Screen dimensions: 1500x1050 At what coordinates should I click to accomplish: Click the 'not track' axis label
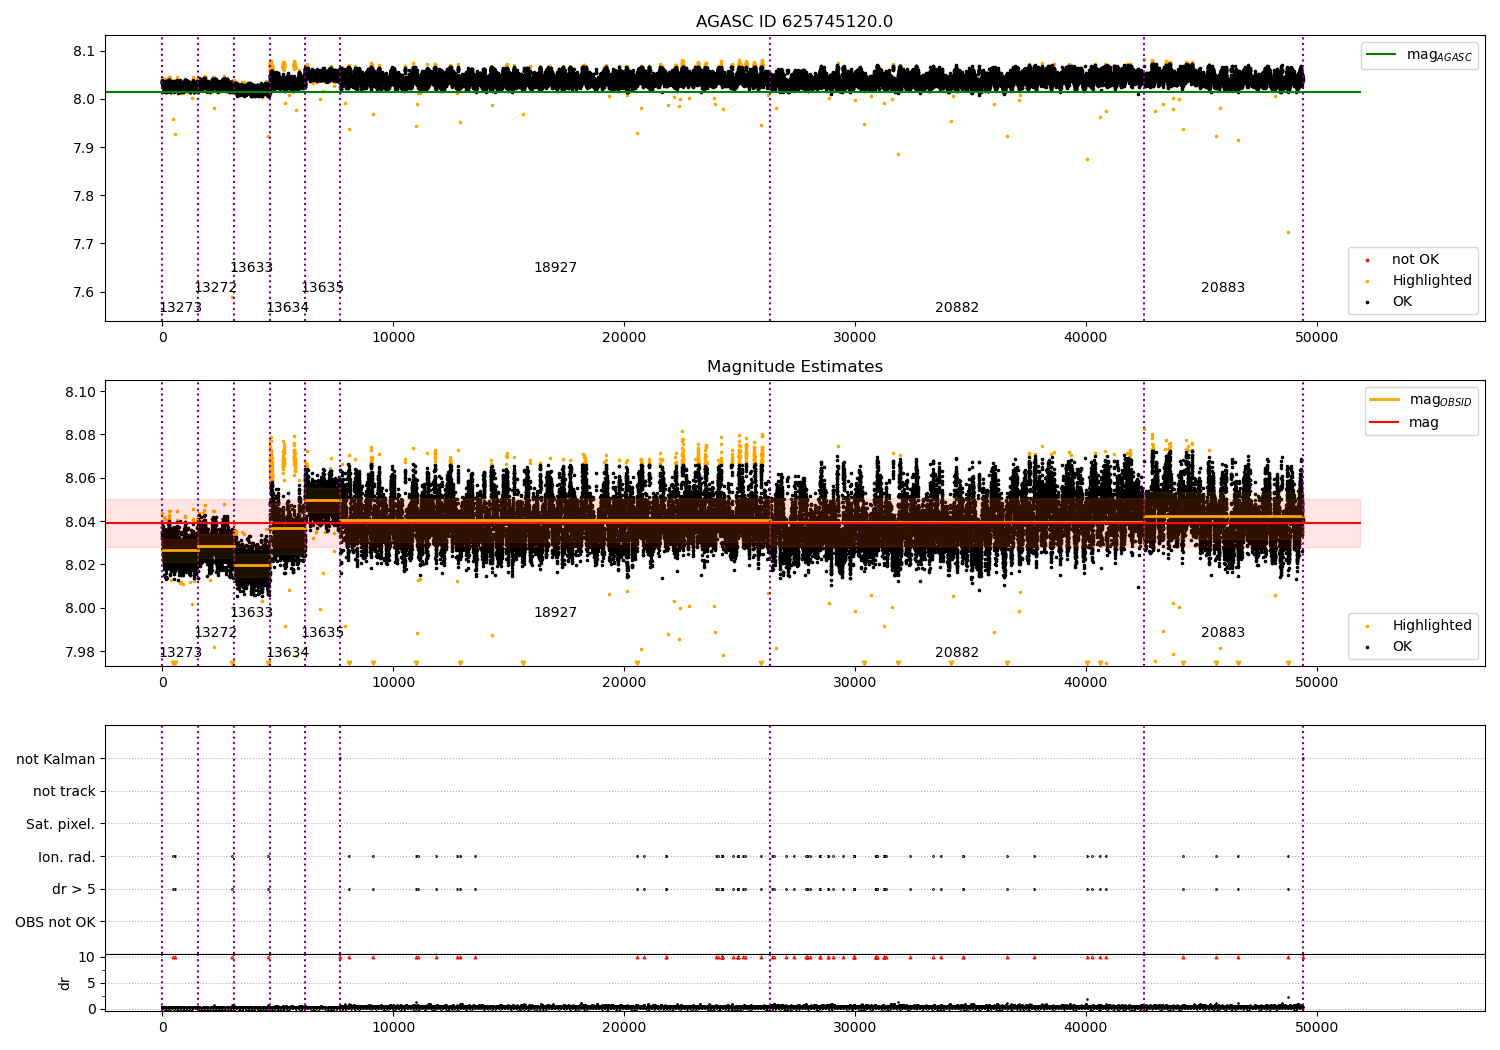64,791
